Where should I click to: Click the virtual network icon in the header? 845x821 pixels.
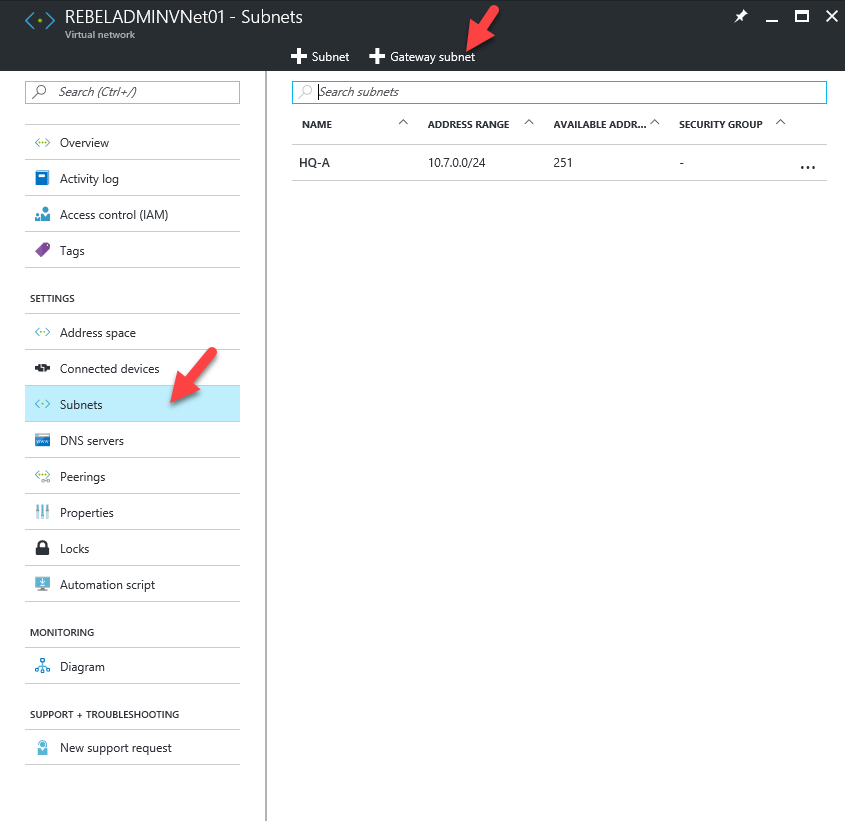tap(40, 20)
